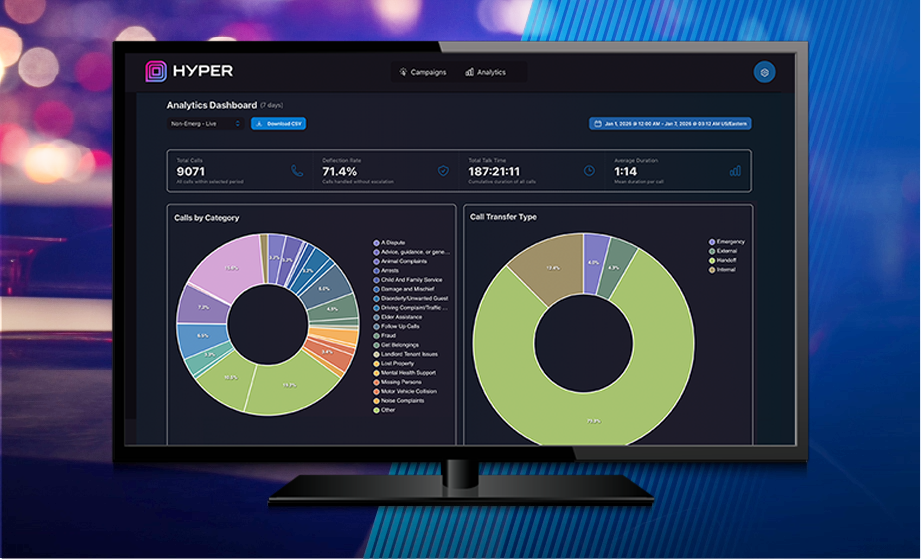This screenshot has width=921, height=559.
Task: Select the purple 7.3% slice in Calls by Category
Action: [x=203, y=307]
